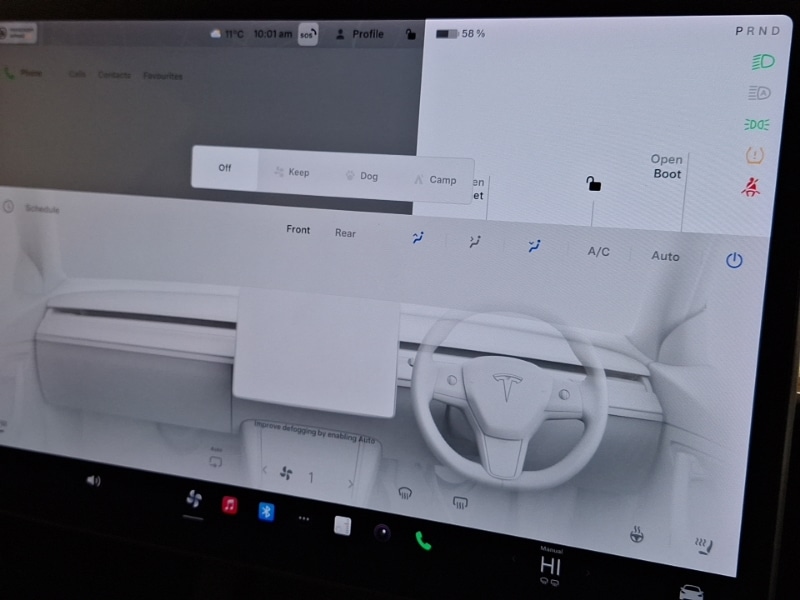
Task: Tap the green phone icon
Action: coord(421,539)
